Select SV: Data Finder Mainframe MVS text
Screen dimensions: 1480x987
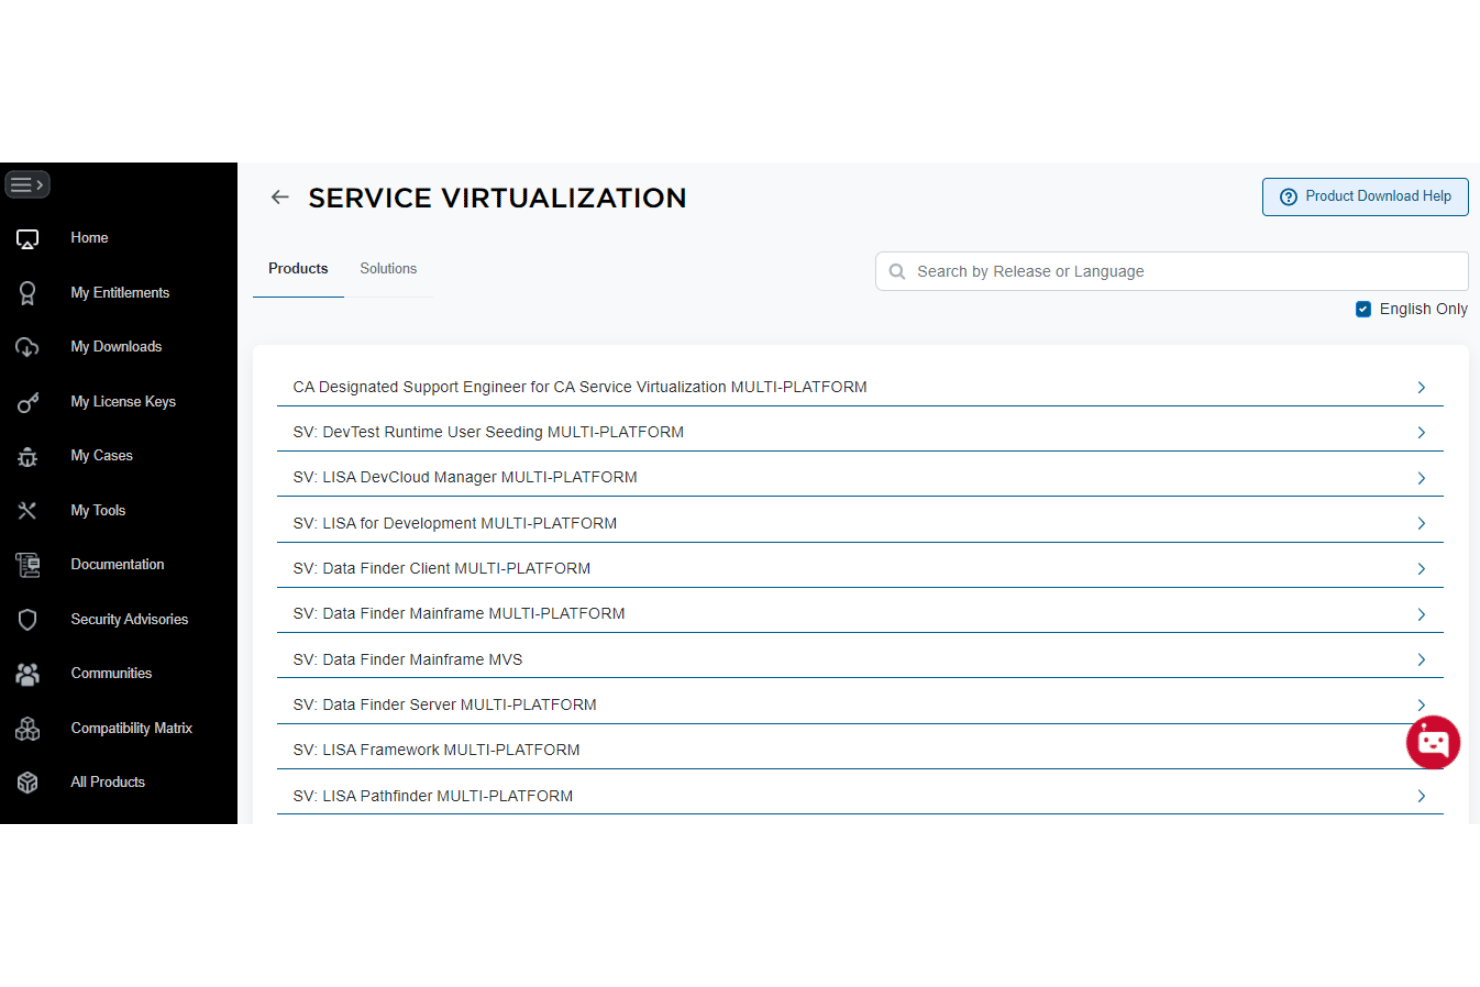pyautogui.click(x=407, y=660)
